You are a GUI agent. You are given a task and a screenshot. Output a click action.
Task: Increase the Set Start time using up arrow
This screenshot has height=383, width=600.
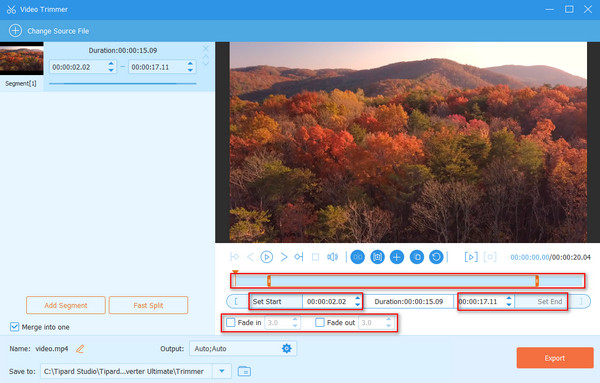click(358, 298)
